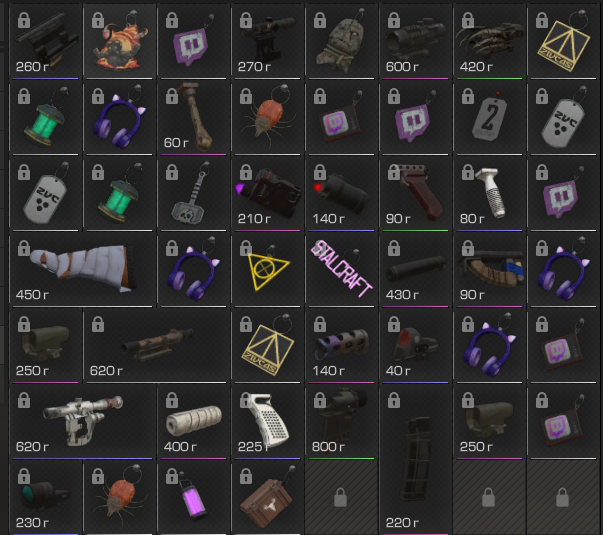Choose the 450 g white wrapped stock

click(83, 269)
